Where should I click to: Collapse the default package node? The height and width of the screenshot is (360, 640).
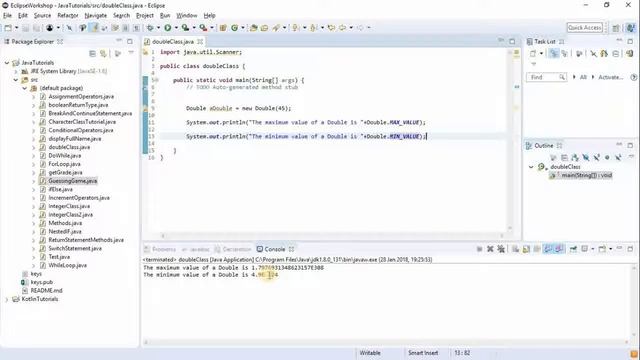[x=24, y=88]
